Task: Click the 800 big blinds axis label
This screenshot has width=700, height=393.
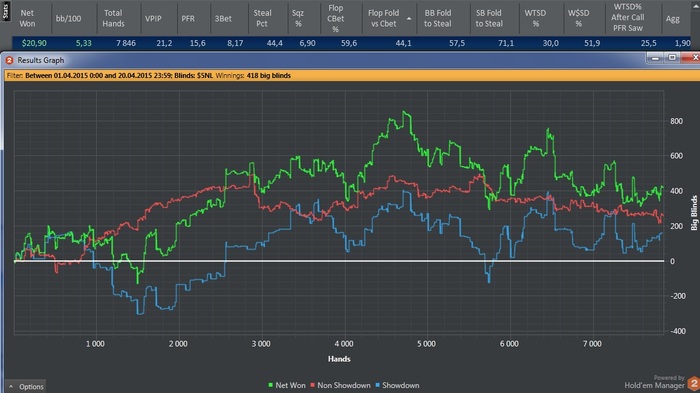Action: pyautogui.click(x=676, y=121)
